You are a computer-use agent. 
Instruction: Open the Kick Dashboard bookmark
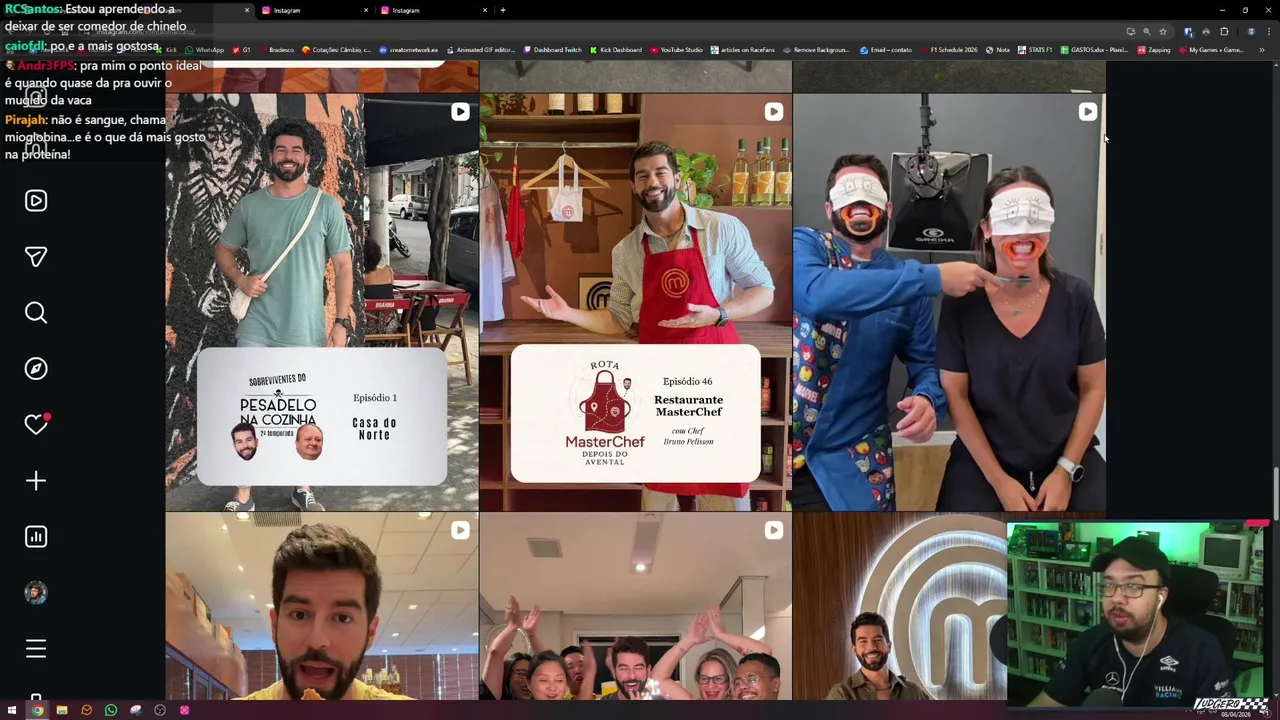pos(616,50)
